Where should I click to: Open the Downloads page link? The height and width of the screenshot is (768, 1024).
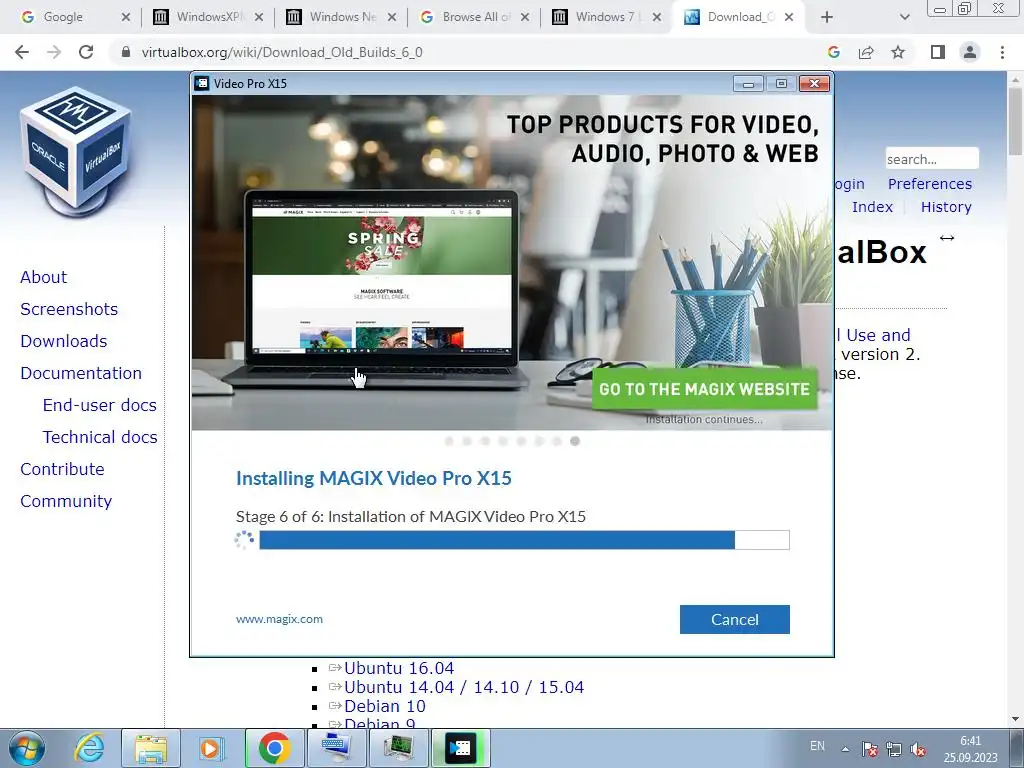64,341
